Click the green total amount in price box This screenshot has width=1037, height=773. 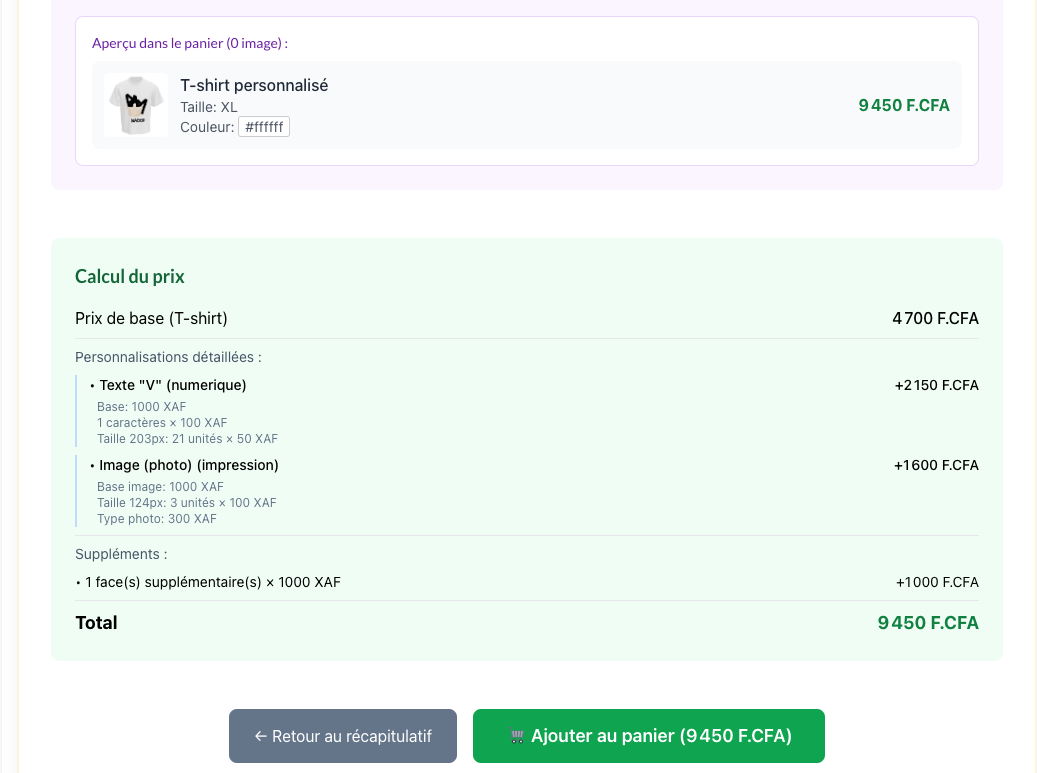(x=928, y=623)
